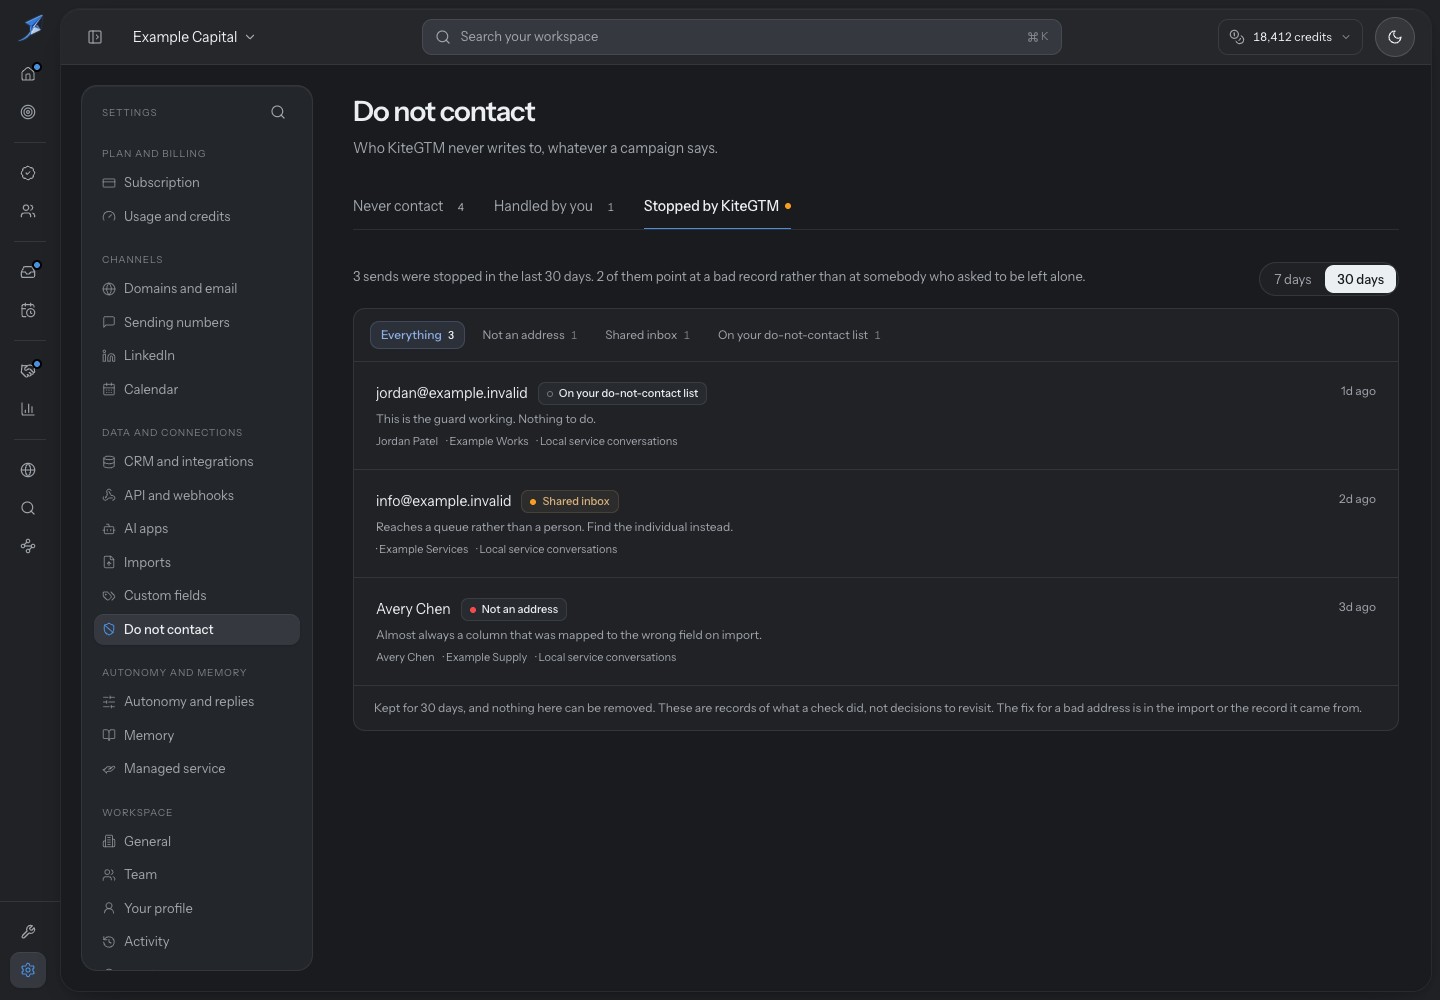Open API and webhooks settings
Image resolution: width=1440 pixels, height=1000 pixels.
click(197, 496)
